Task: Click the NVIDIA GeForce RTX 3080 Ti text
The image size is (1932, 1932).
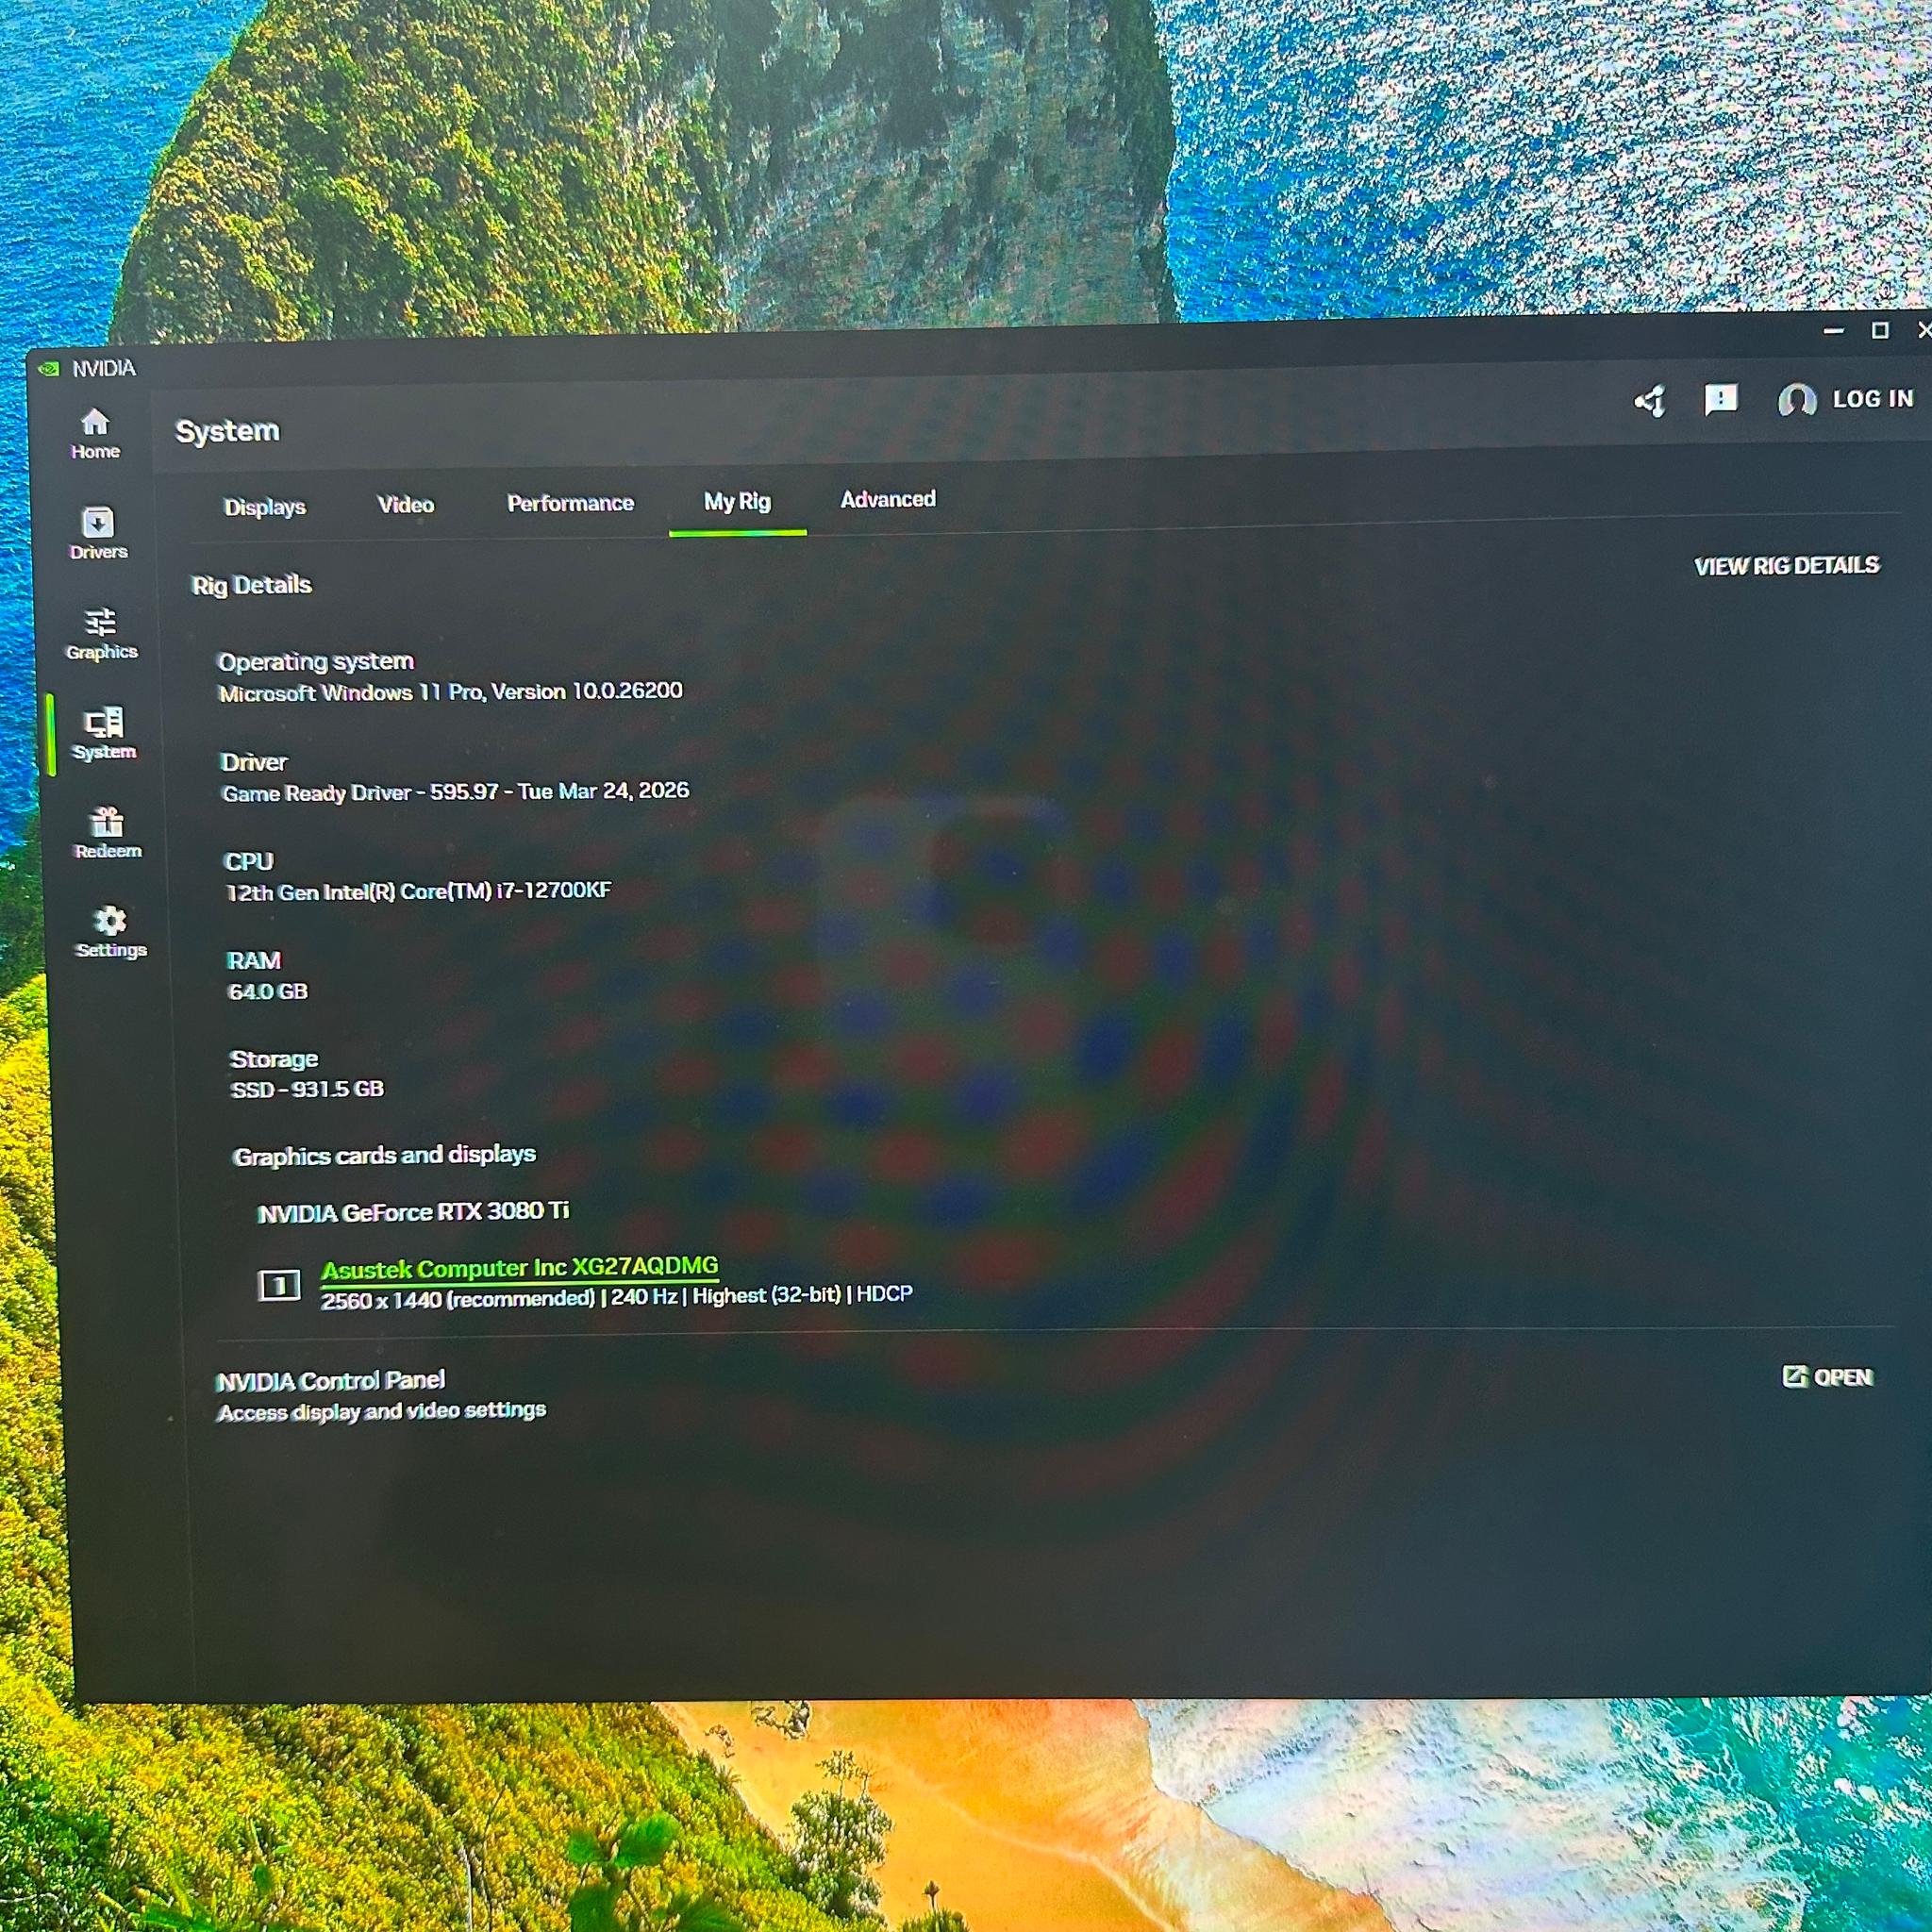Action: [413, 1212]
